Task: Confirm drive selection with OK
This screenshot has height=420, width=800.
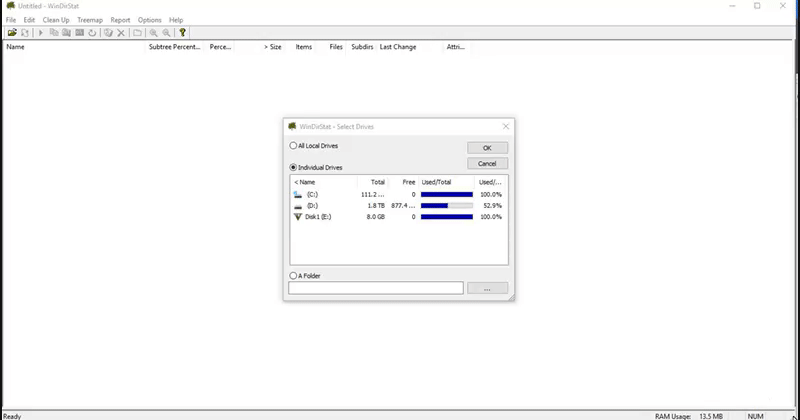Action: (487, 148)
